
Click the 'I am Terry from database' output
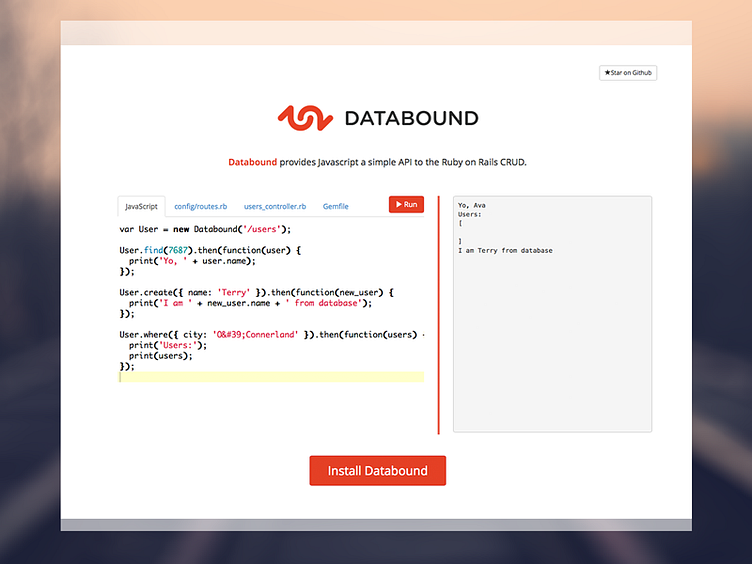point(505,250)
